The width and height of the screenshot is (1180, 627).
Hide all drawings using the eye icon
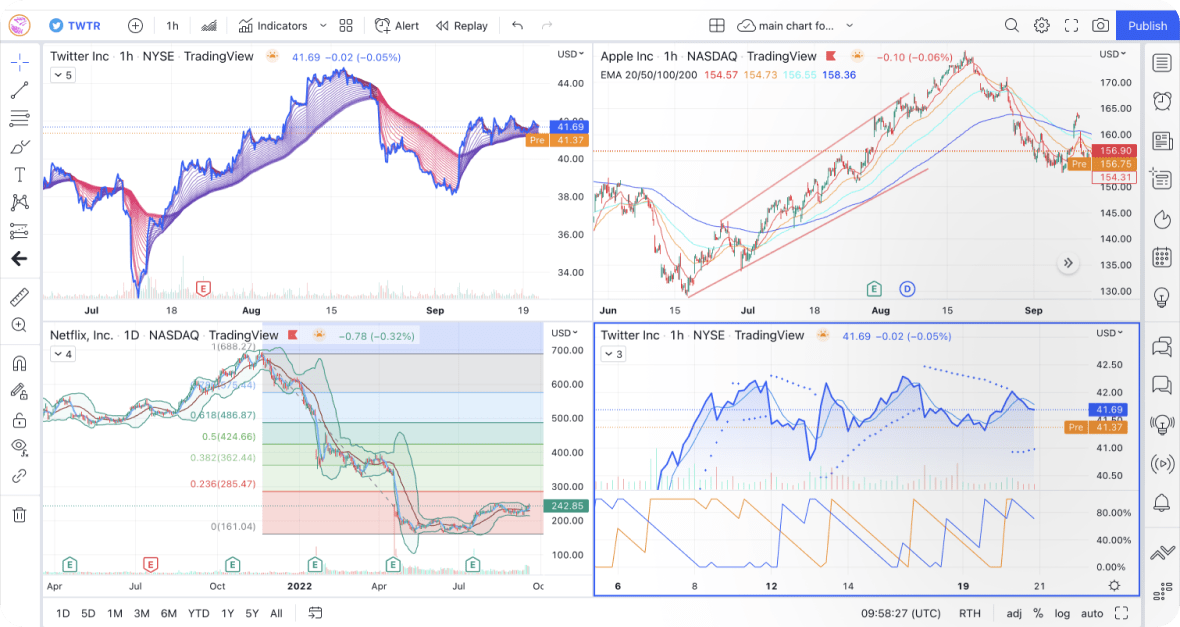tap(18, 445)
